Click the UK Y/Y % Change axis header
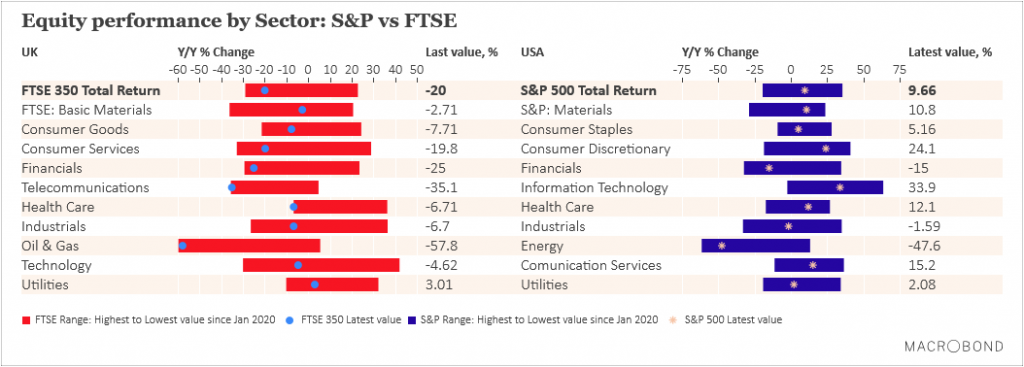 point(216,52)
